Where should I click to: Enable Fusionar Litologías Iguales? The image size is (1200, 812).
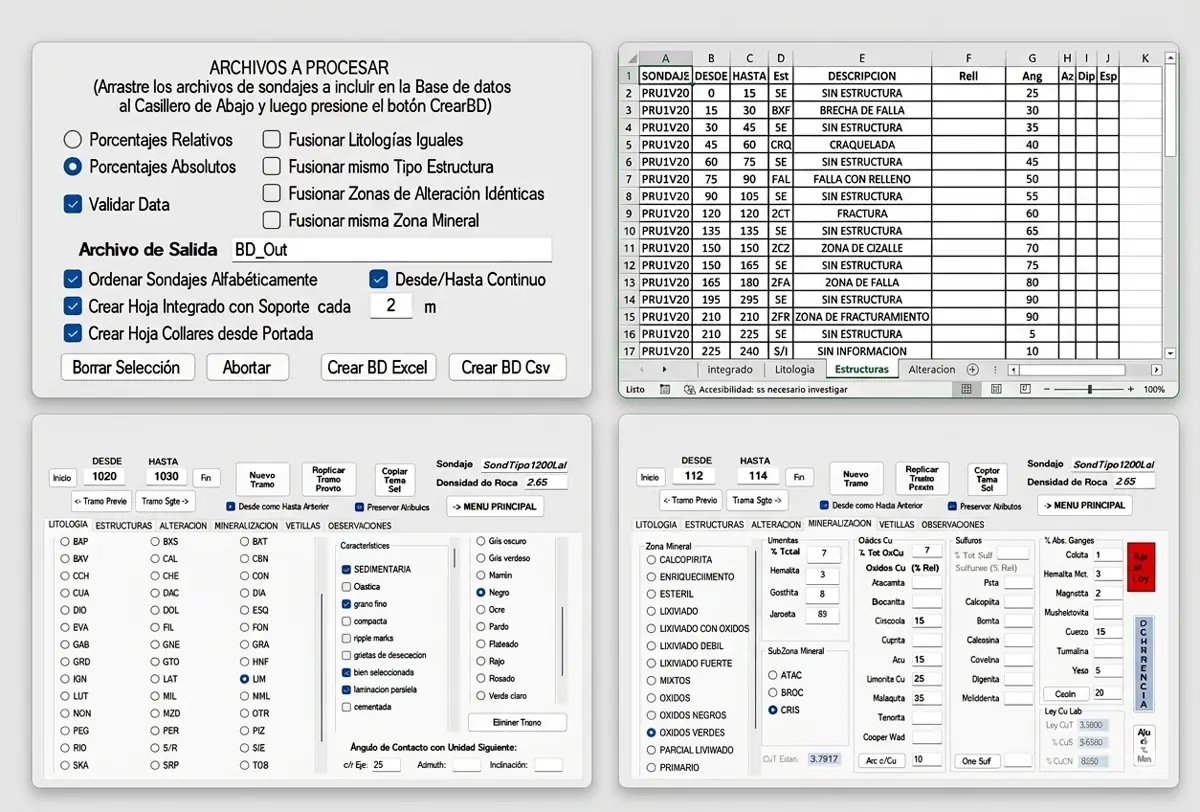pos(271,140)
